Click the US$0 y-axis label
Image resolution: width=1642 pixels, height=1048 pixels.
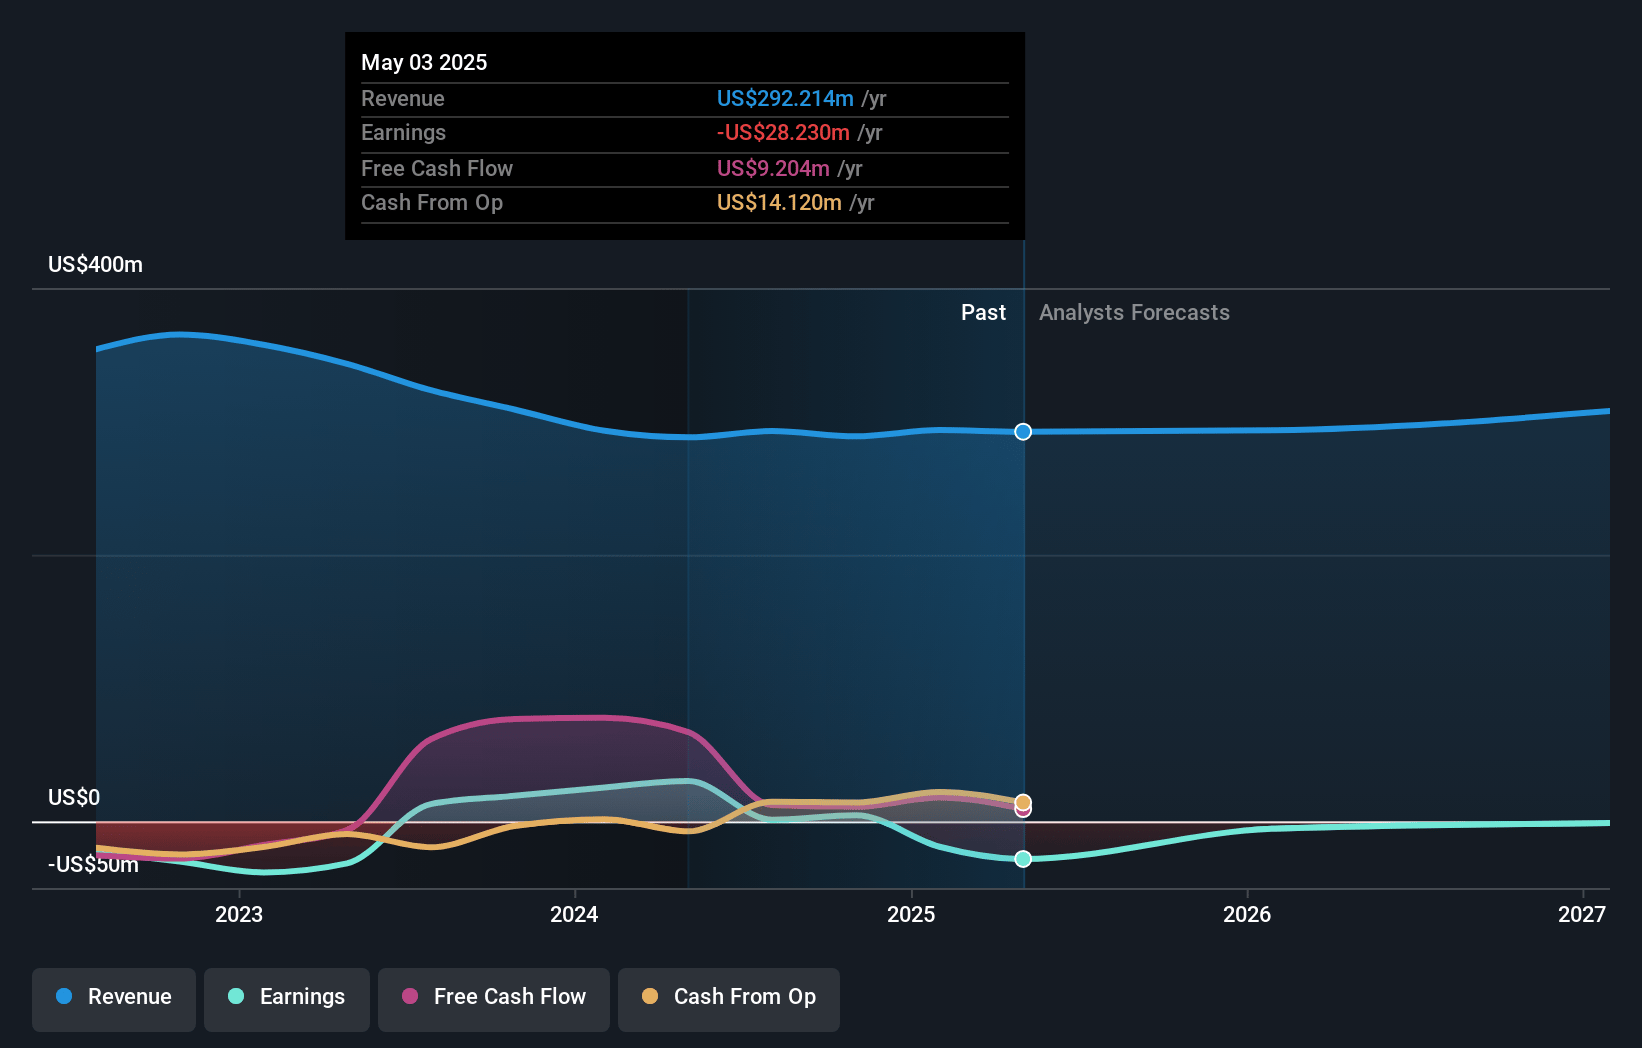(74, 798)
